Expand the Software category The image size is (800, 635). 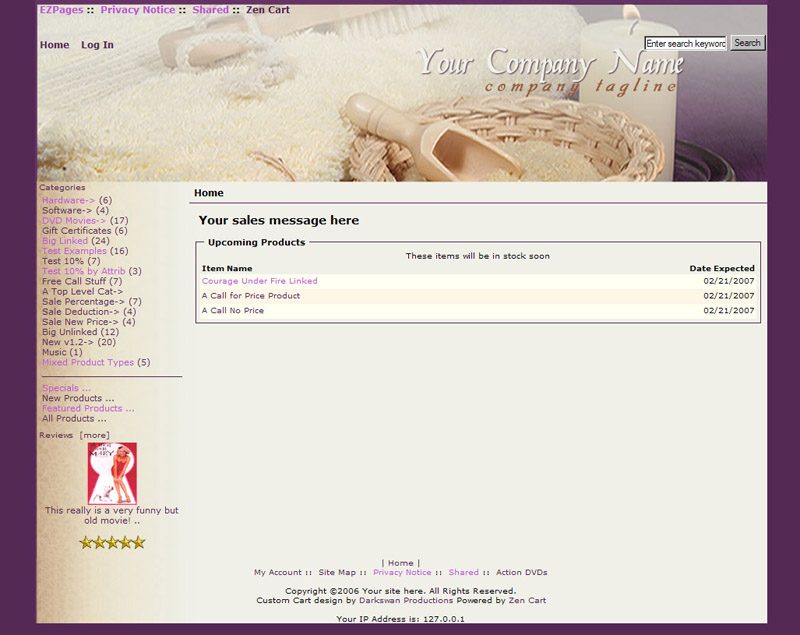coord(66,211)
